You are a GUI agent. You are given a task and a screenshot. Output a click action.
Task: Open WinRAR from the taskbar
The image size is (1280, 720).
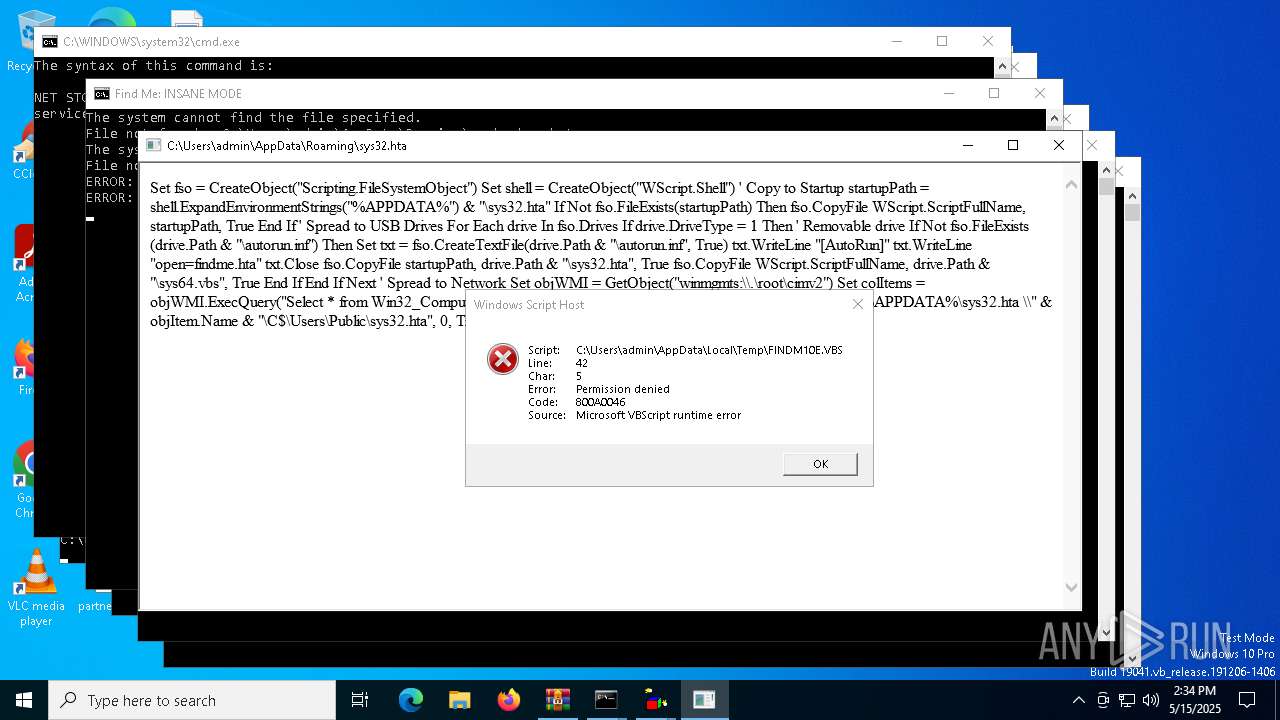(x=557, y=700)
